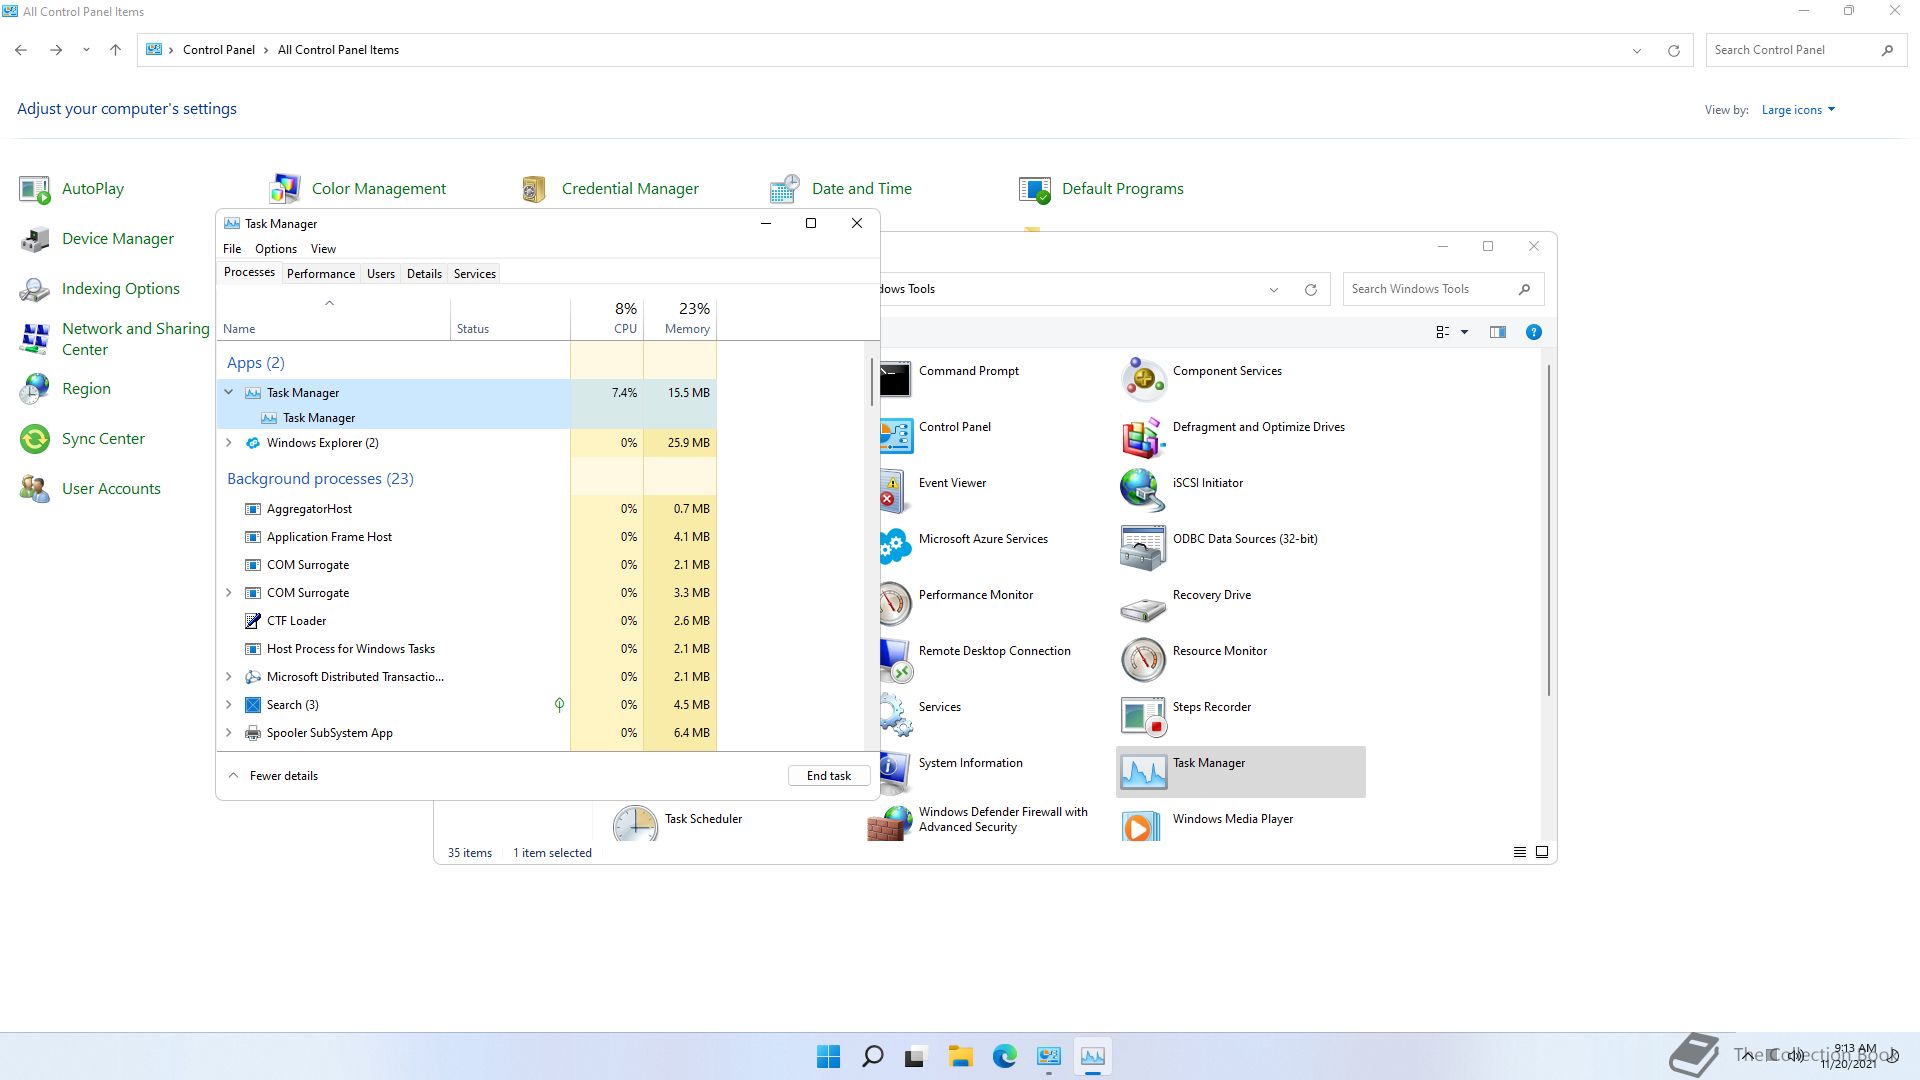Expand Search (3) process group
The image size is (1920, 1080).
229,704
